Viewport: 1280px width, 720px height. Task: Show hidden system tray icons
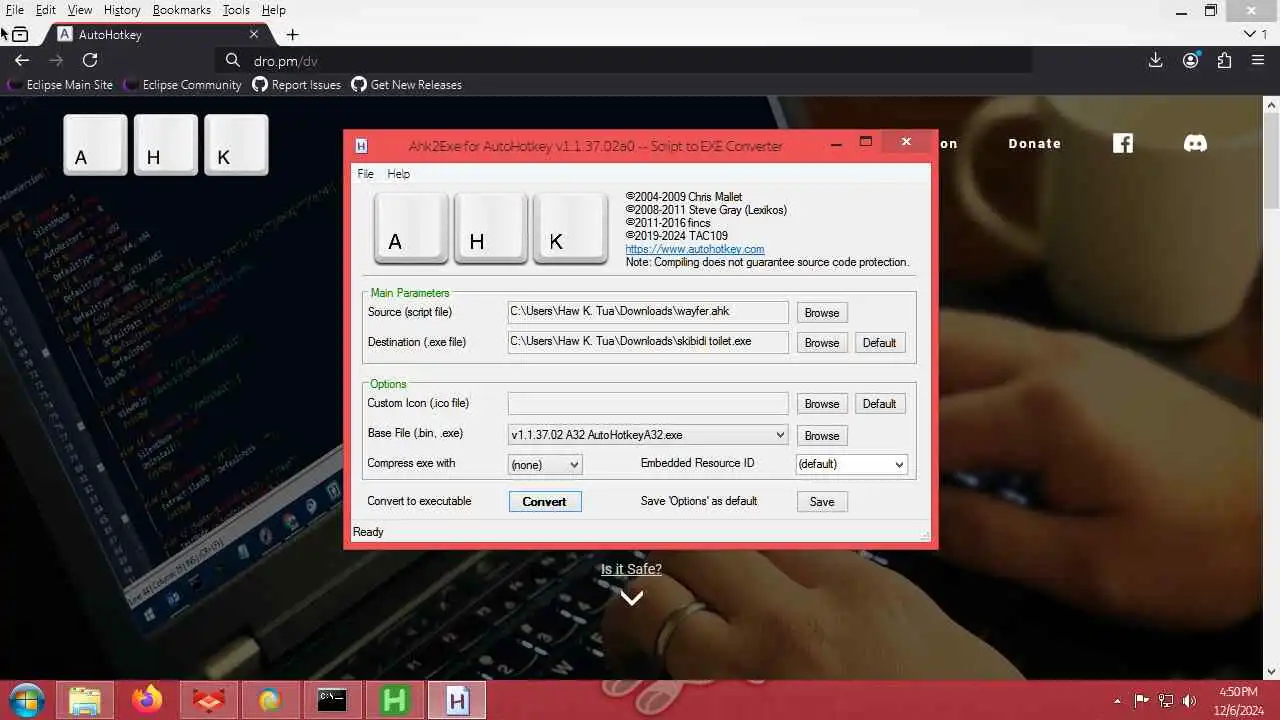(1118, 701)
